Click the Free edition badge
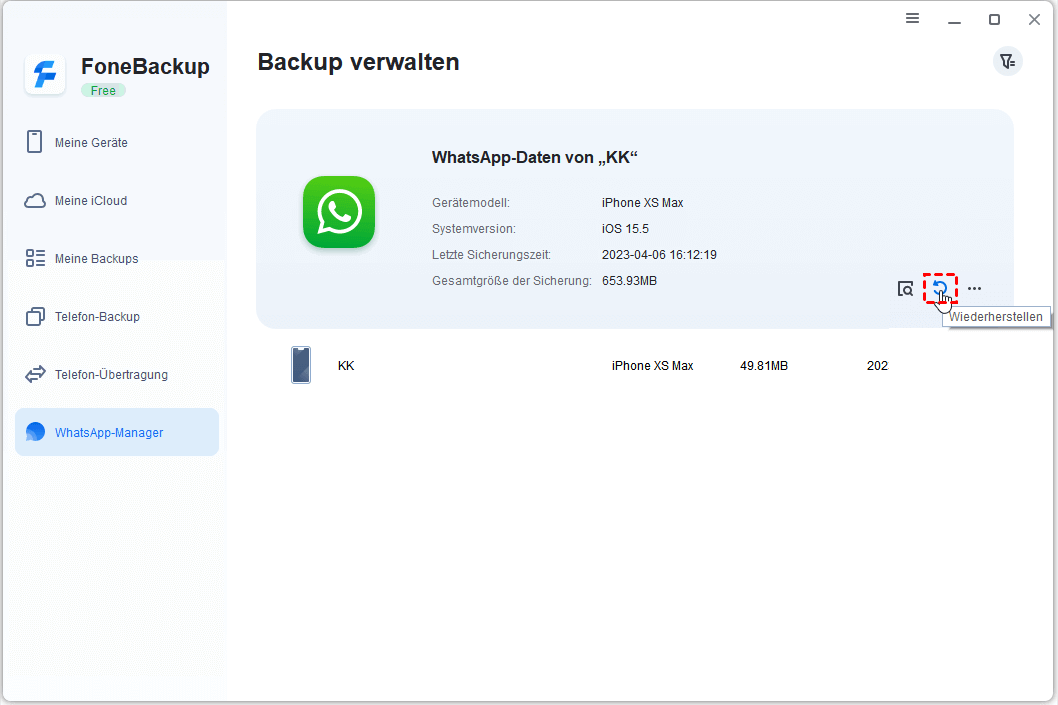1058x705 pixels. point(103,90)
